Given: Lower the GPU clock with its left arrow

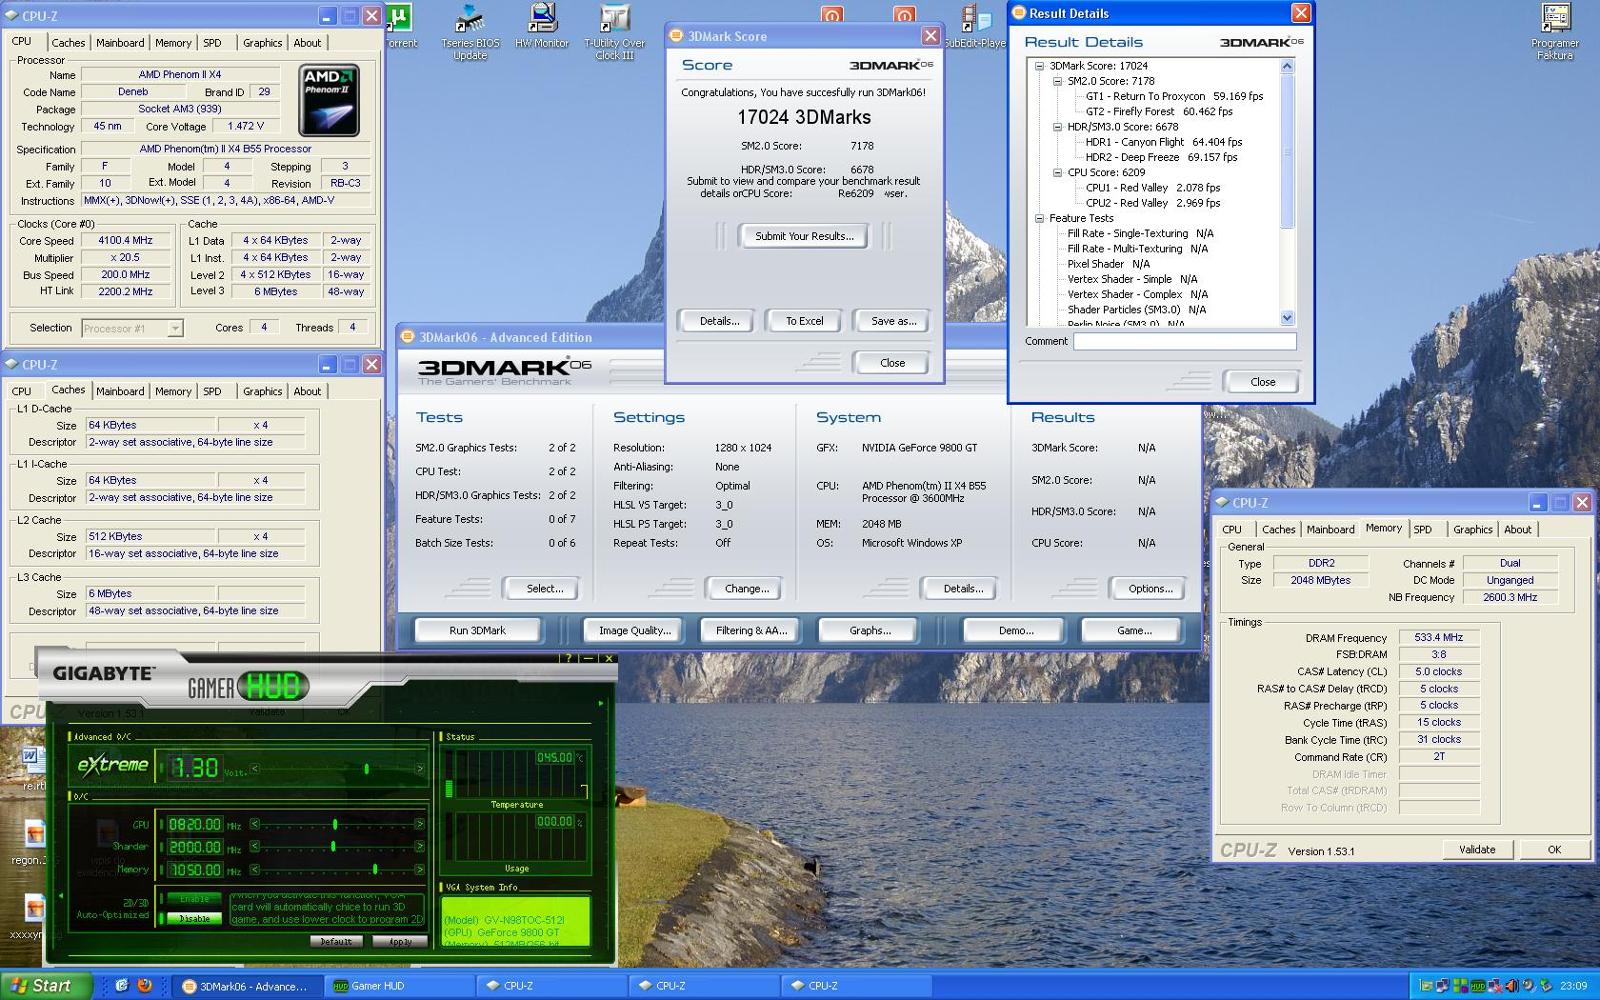Looking at the screenshot, I should pyautogui.click(x=255, y=824).
